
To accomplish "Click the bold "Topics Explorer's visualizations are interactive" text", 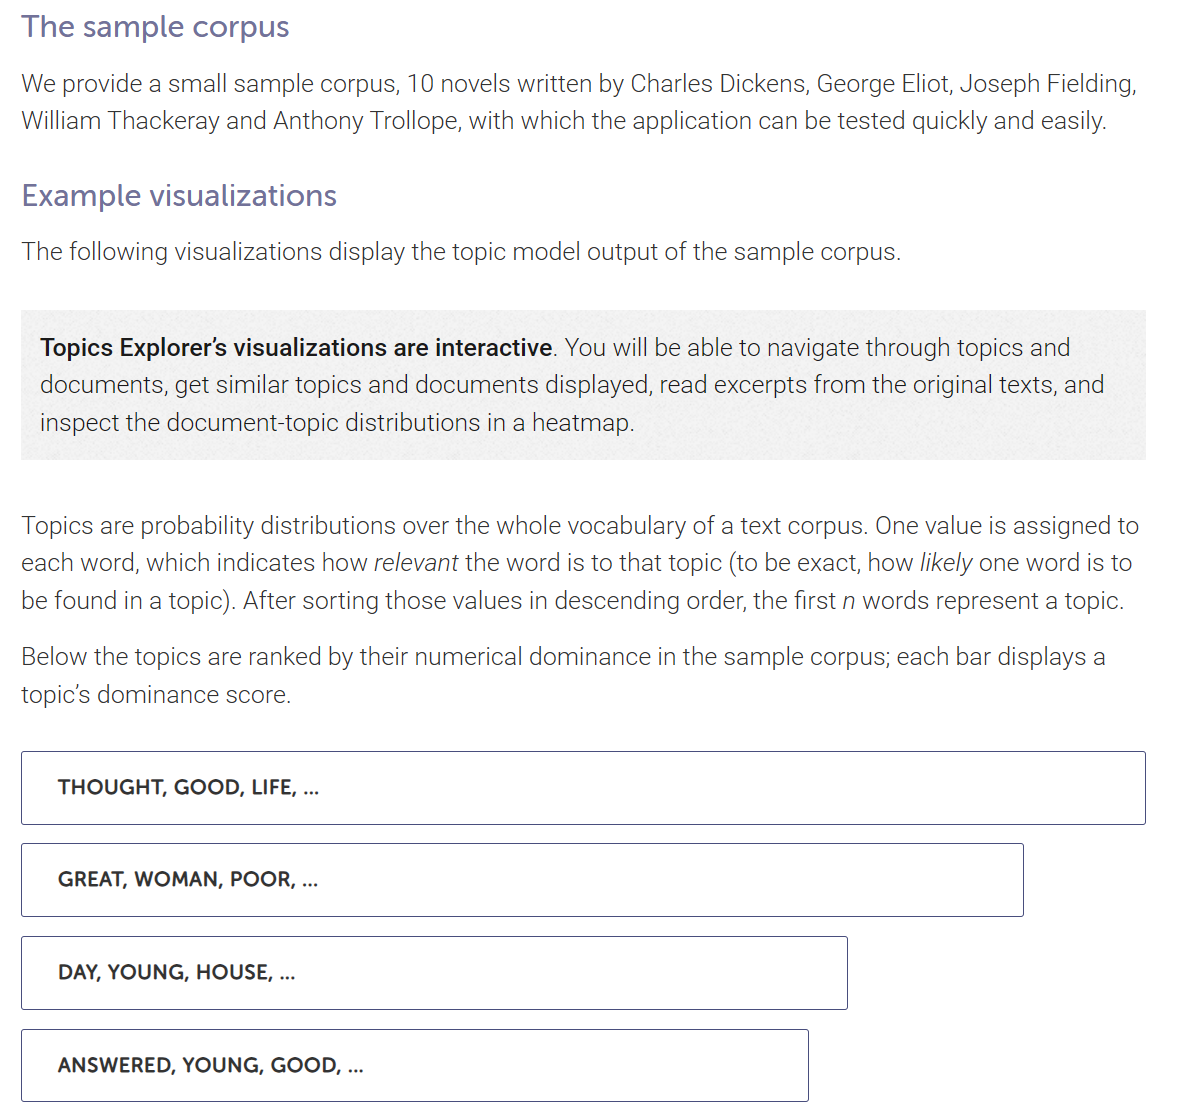I will 295,347.
